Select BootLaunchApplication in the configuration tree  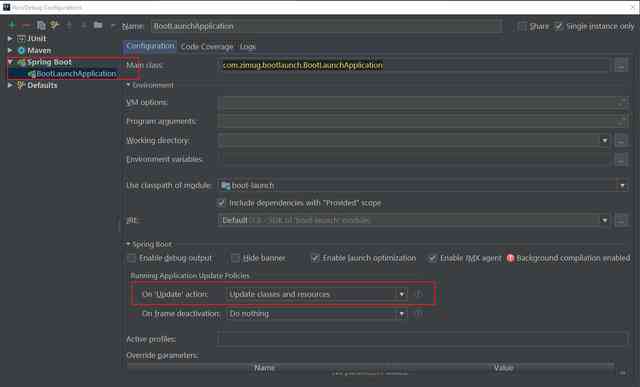[x=76, y=74]
